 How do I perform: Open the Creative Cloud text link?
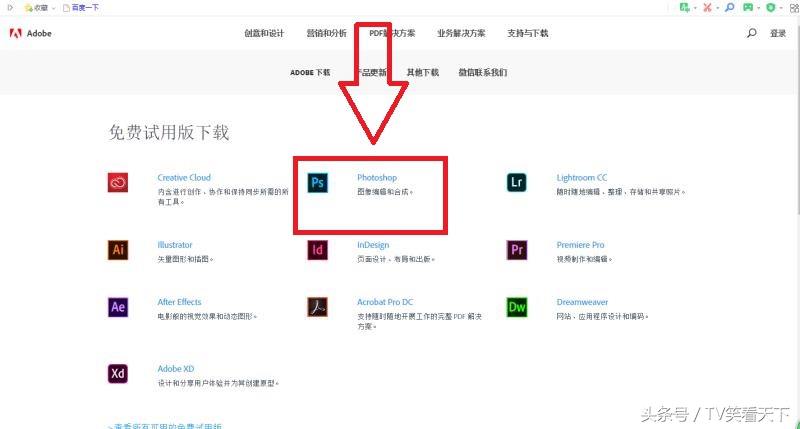[184, 178]
